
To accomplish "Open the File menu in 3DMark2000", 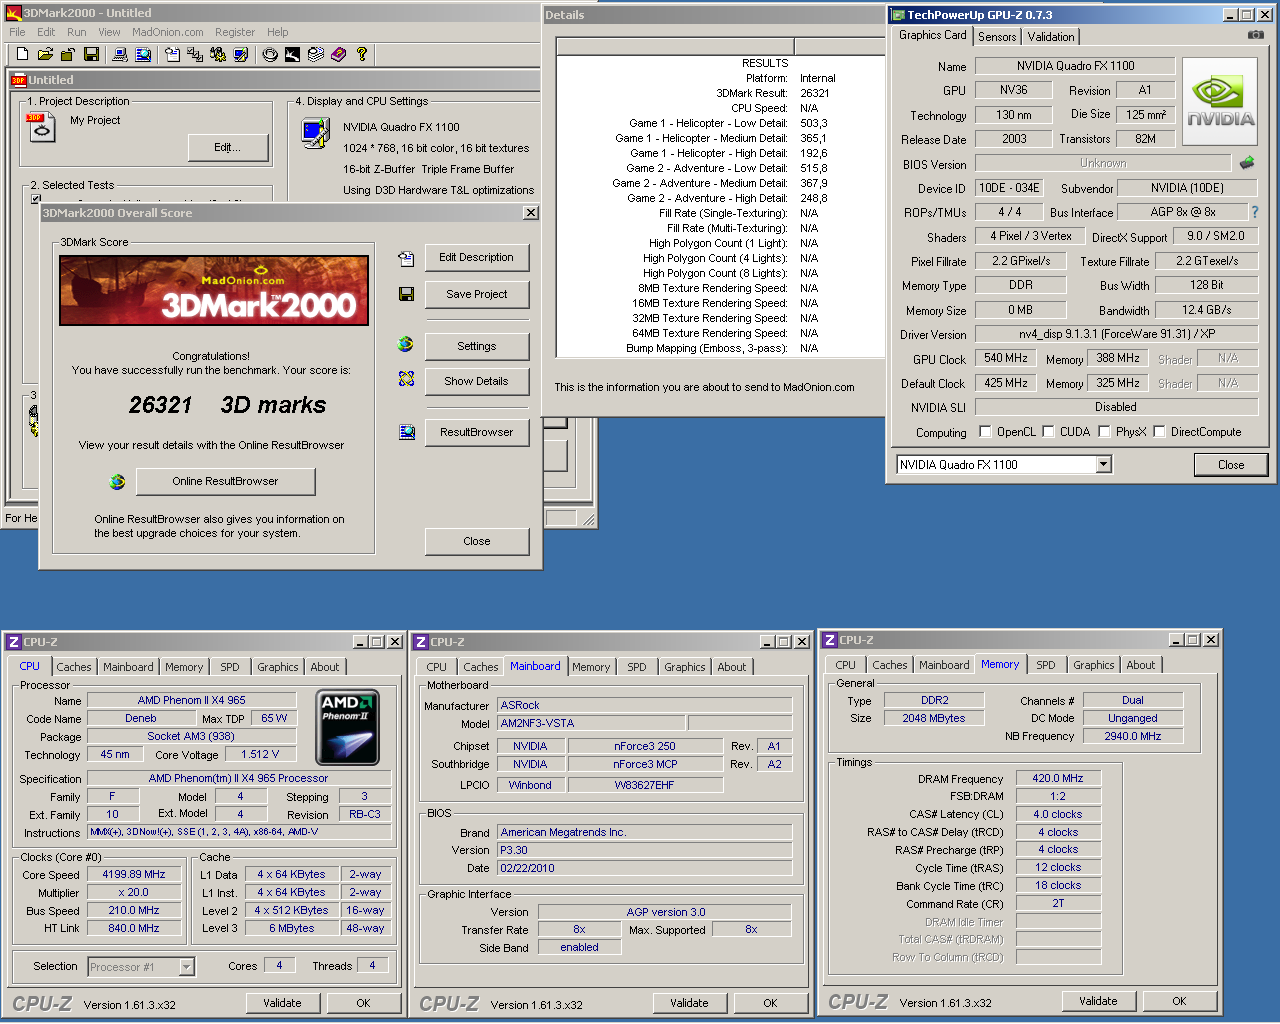I will tap(17, 32).
